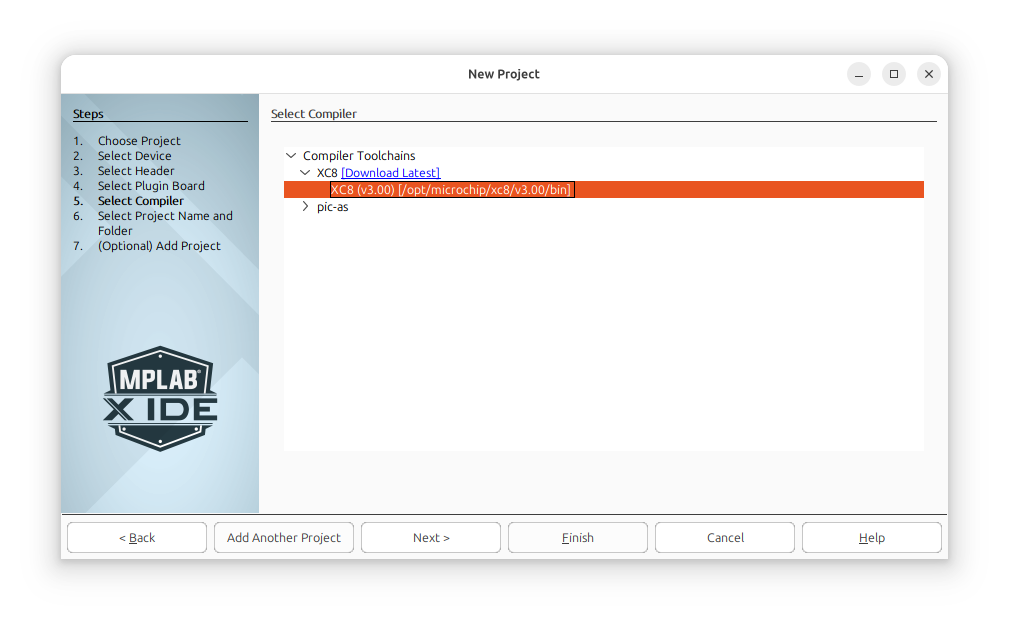The height and width of the screenshot is (626, 1009).
Task: Open the Help button
Action: tap(872, 537)
